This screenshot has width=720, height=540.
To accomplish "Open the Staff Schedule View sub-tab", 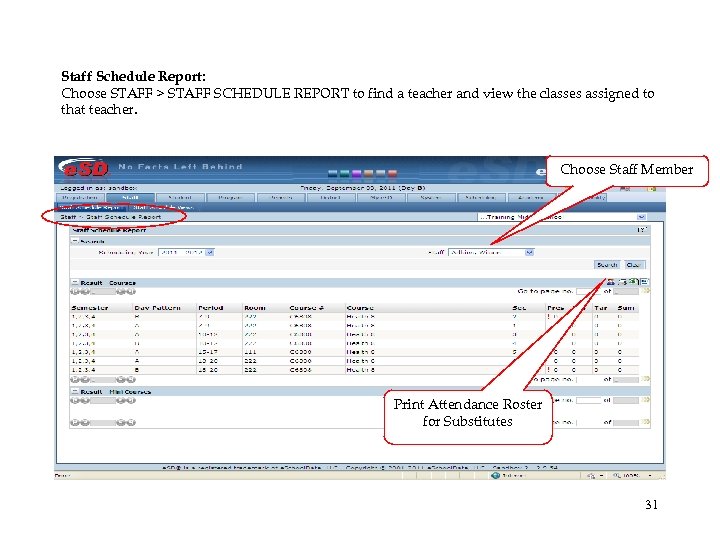I will coord(163,208).
